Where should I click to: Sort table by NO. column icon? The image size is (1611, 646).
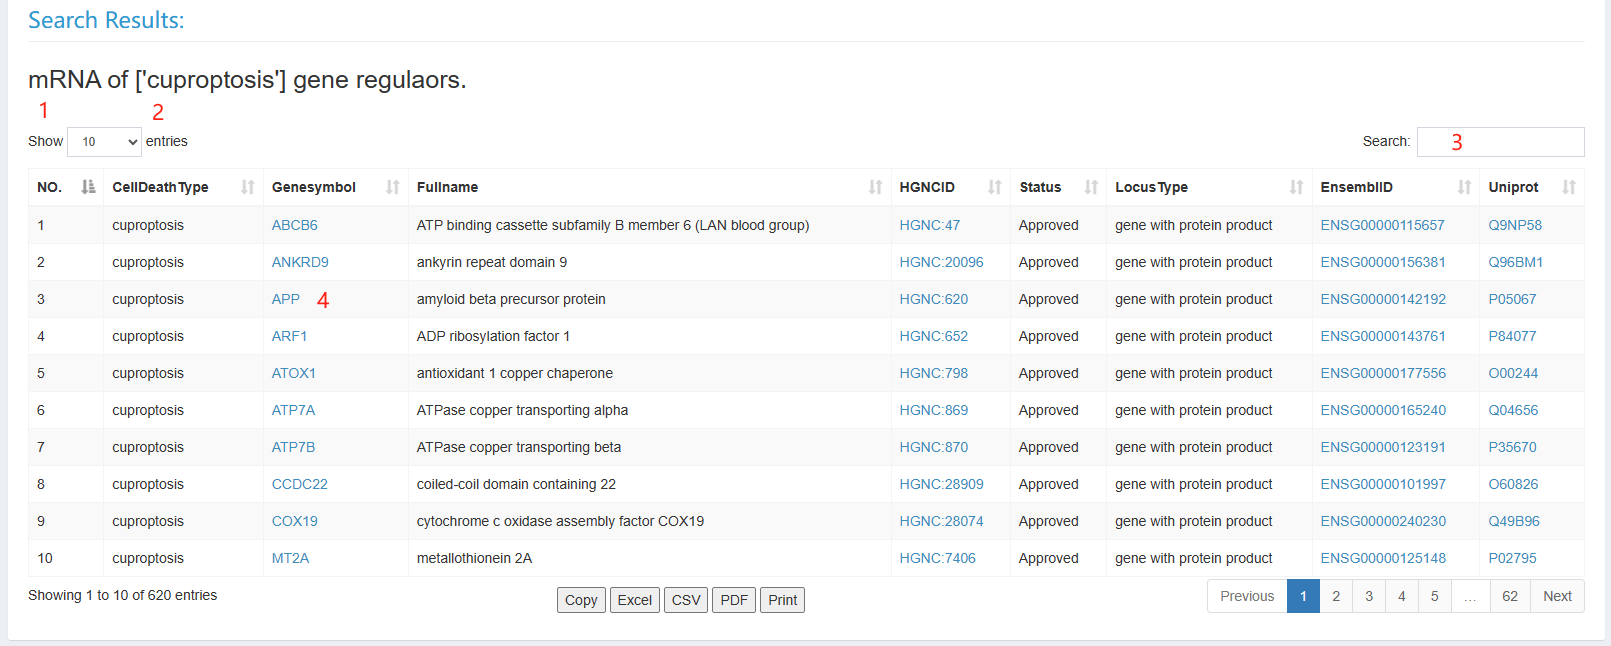[x=88, y=187]
